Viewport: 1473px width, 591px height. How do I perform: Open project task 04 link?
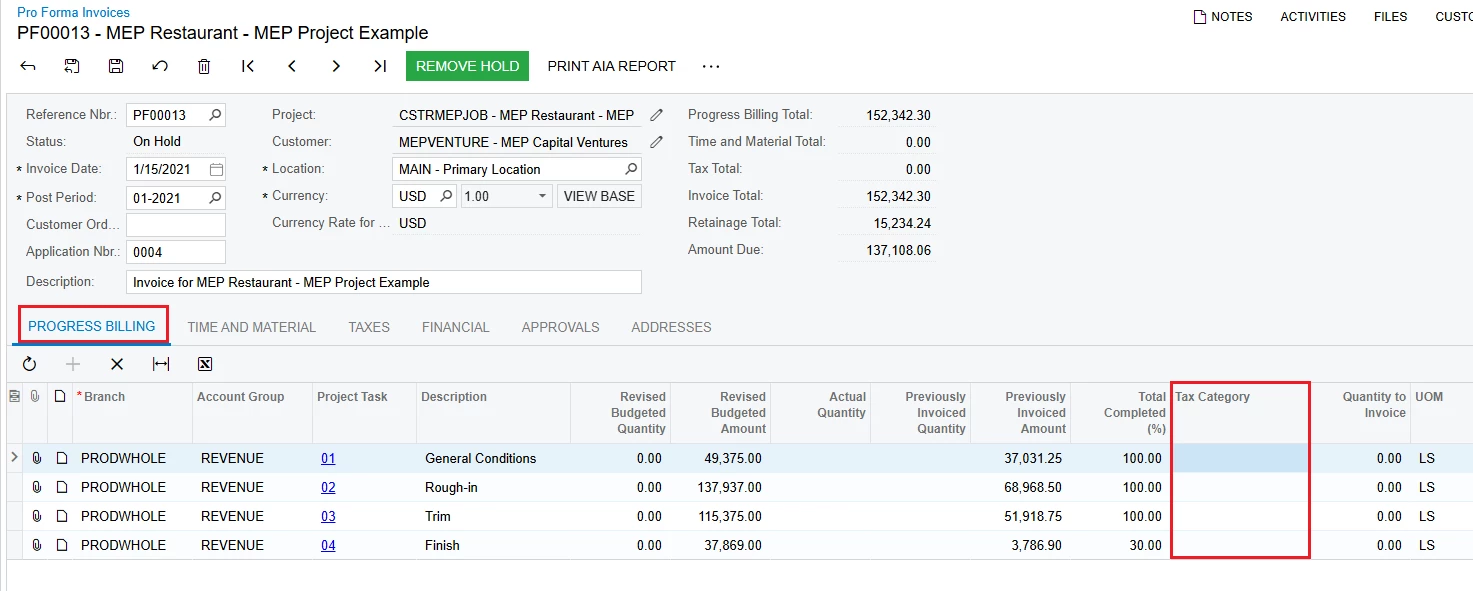[x=328, y=545]
